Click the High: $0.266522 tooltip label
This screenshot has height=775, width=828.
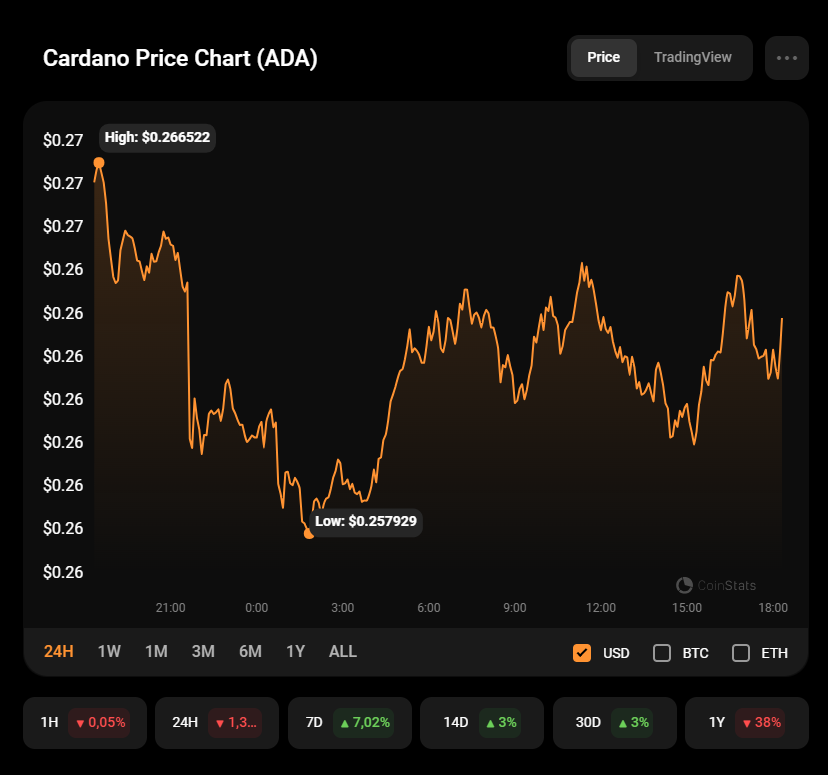coord(157,138)
